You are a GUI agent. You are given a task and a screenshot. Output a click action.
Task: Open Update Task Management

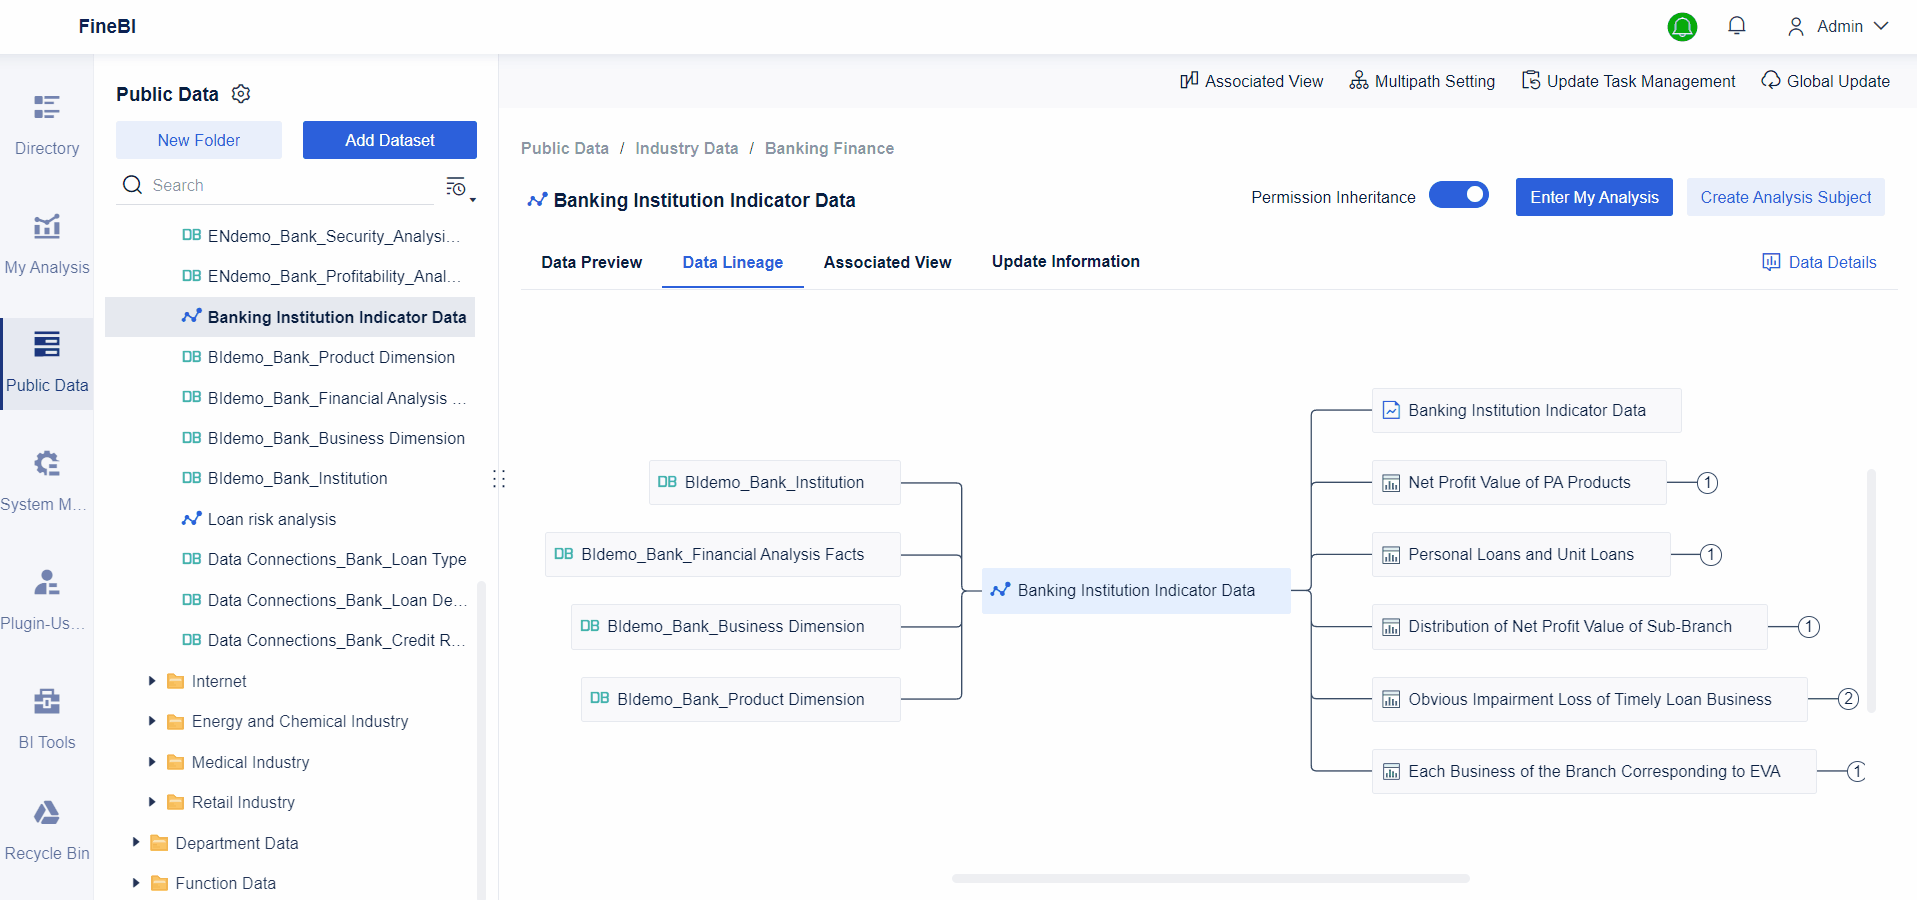coord(1626,81)
